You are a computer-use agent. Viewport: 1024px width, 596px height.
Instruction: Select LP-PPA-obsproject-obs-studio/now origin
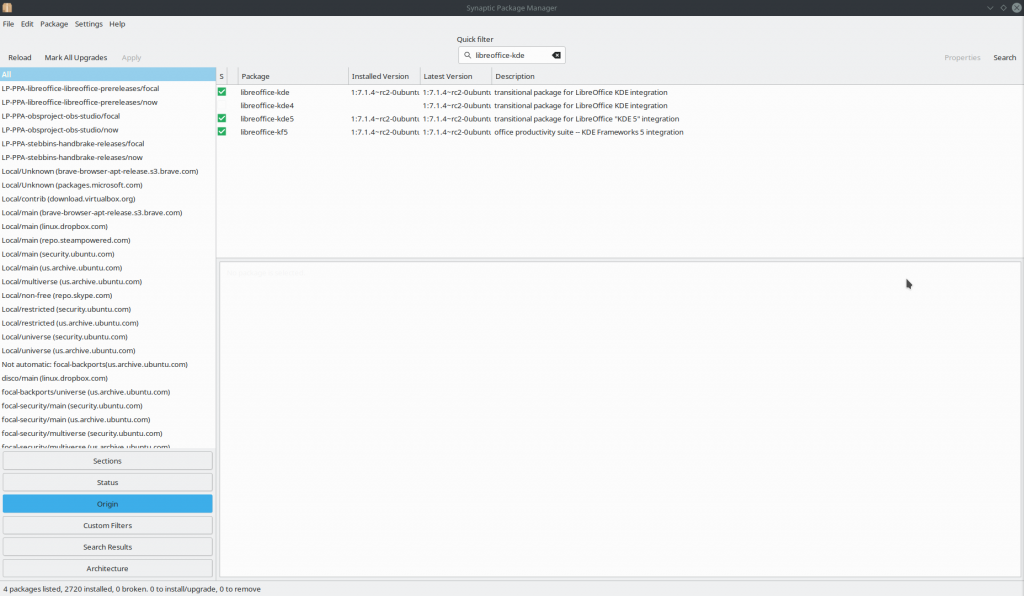pyautogui.click(x=60, y=130)
